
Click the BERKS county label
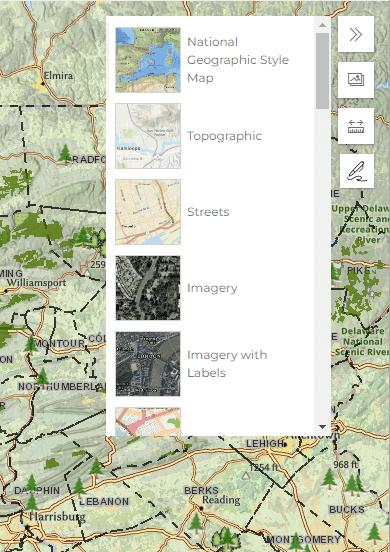point(201,490)
